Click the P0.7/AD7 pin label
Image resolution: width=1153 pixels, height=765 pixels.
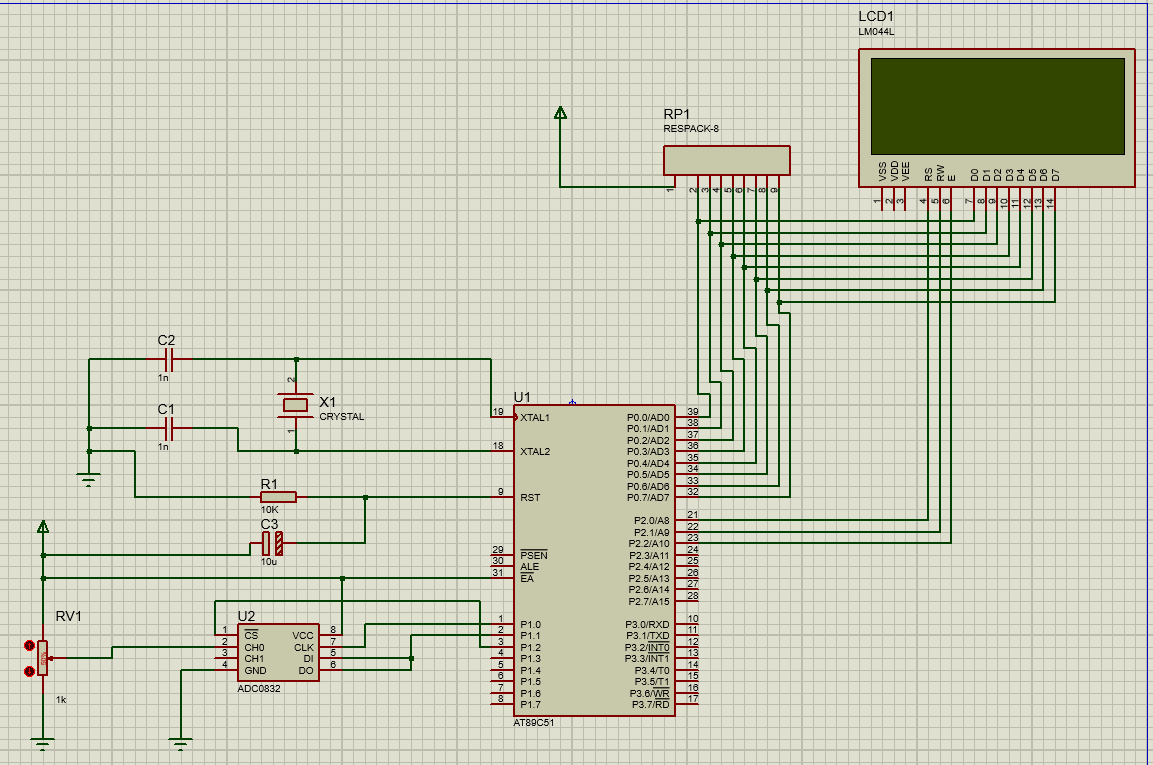click(x=648, y=498)
